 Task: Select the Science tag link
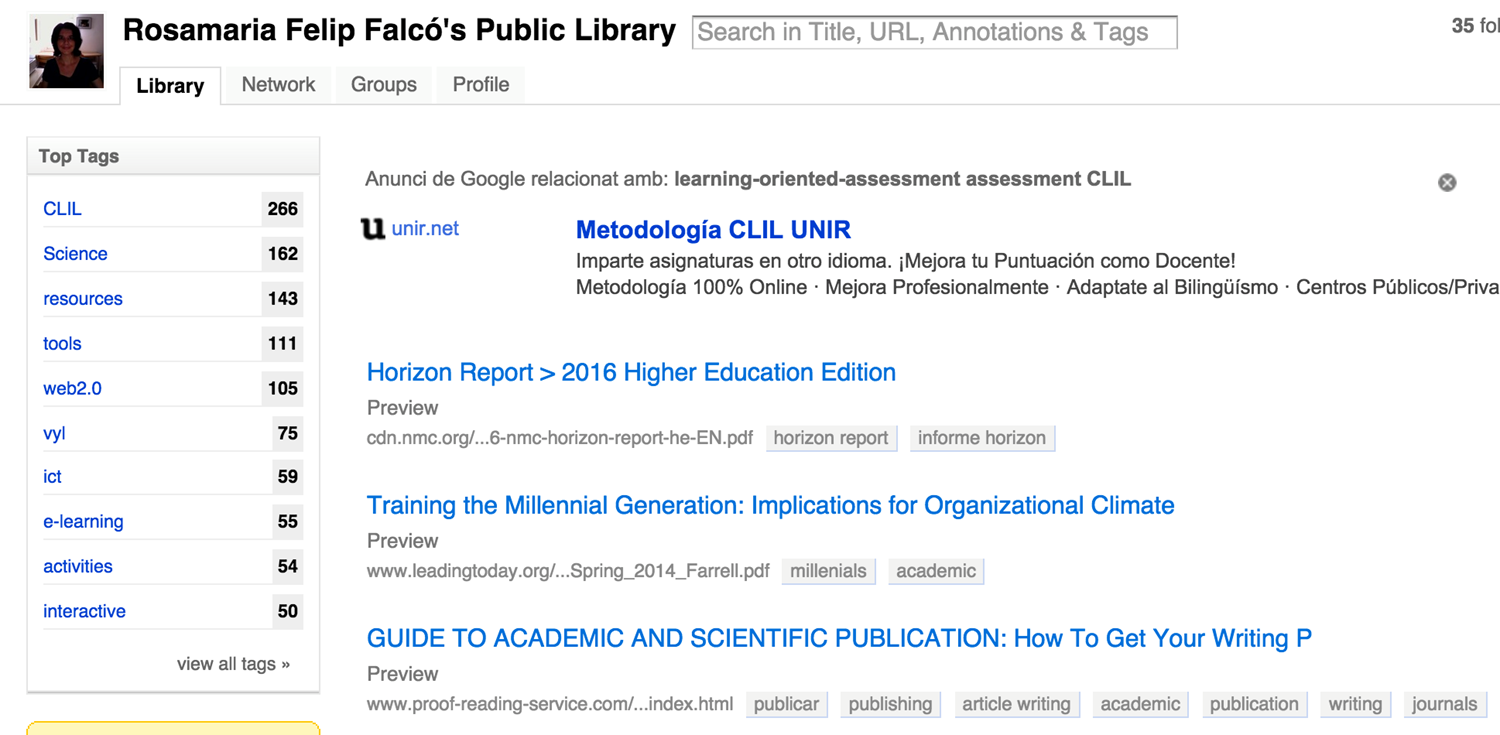point(75,254)
